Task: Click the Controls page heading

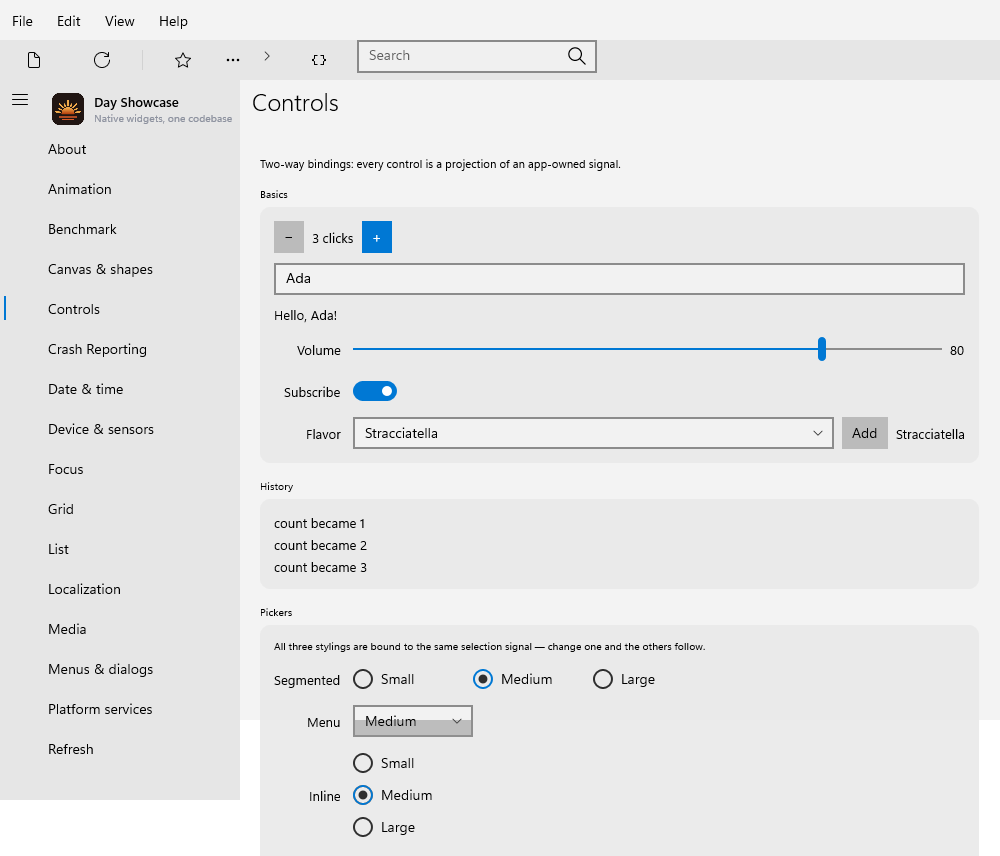Action: [x=295, y=103]
